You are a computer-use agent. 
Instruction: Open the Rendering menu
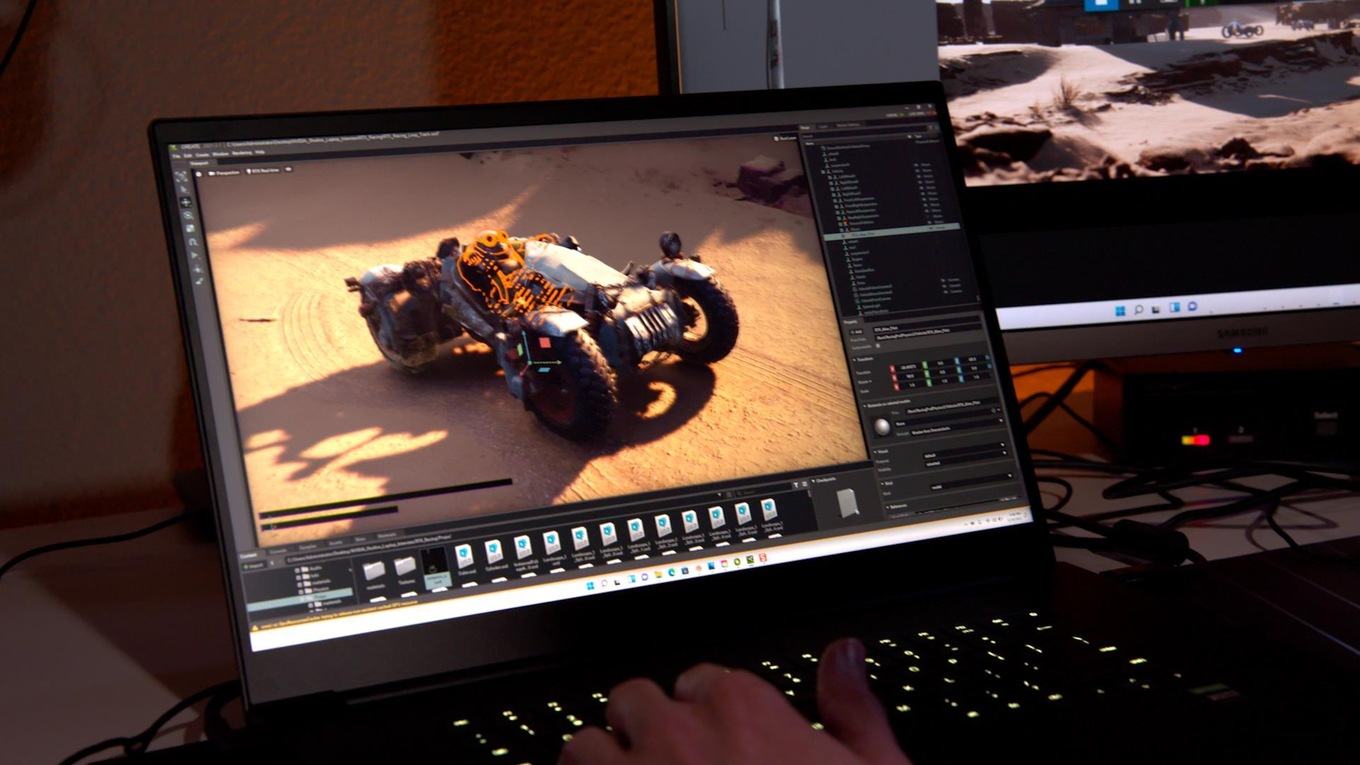pyautogui.click(x=242, y=153)
